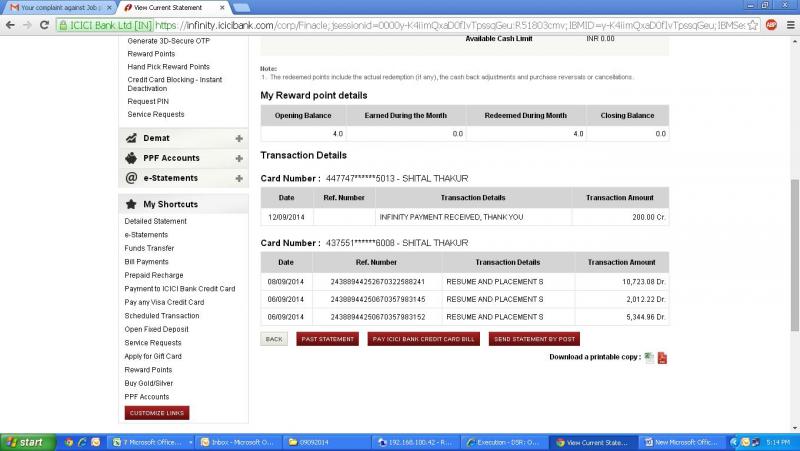Open Generate 3D-Secure OTP link
The image size is (800, 451).
tap(168, 41)
